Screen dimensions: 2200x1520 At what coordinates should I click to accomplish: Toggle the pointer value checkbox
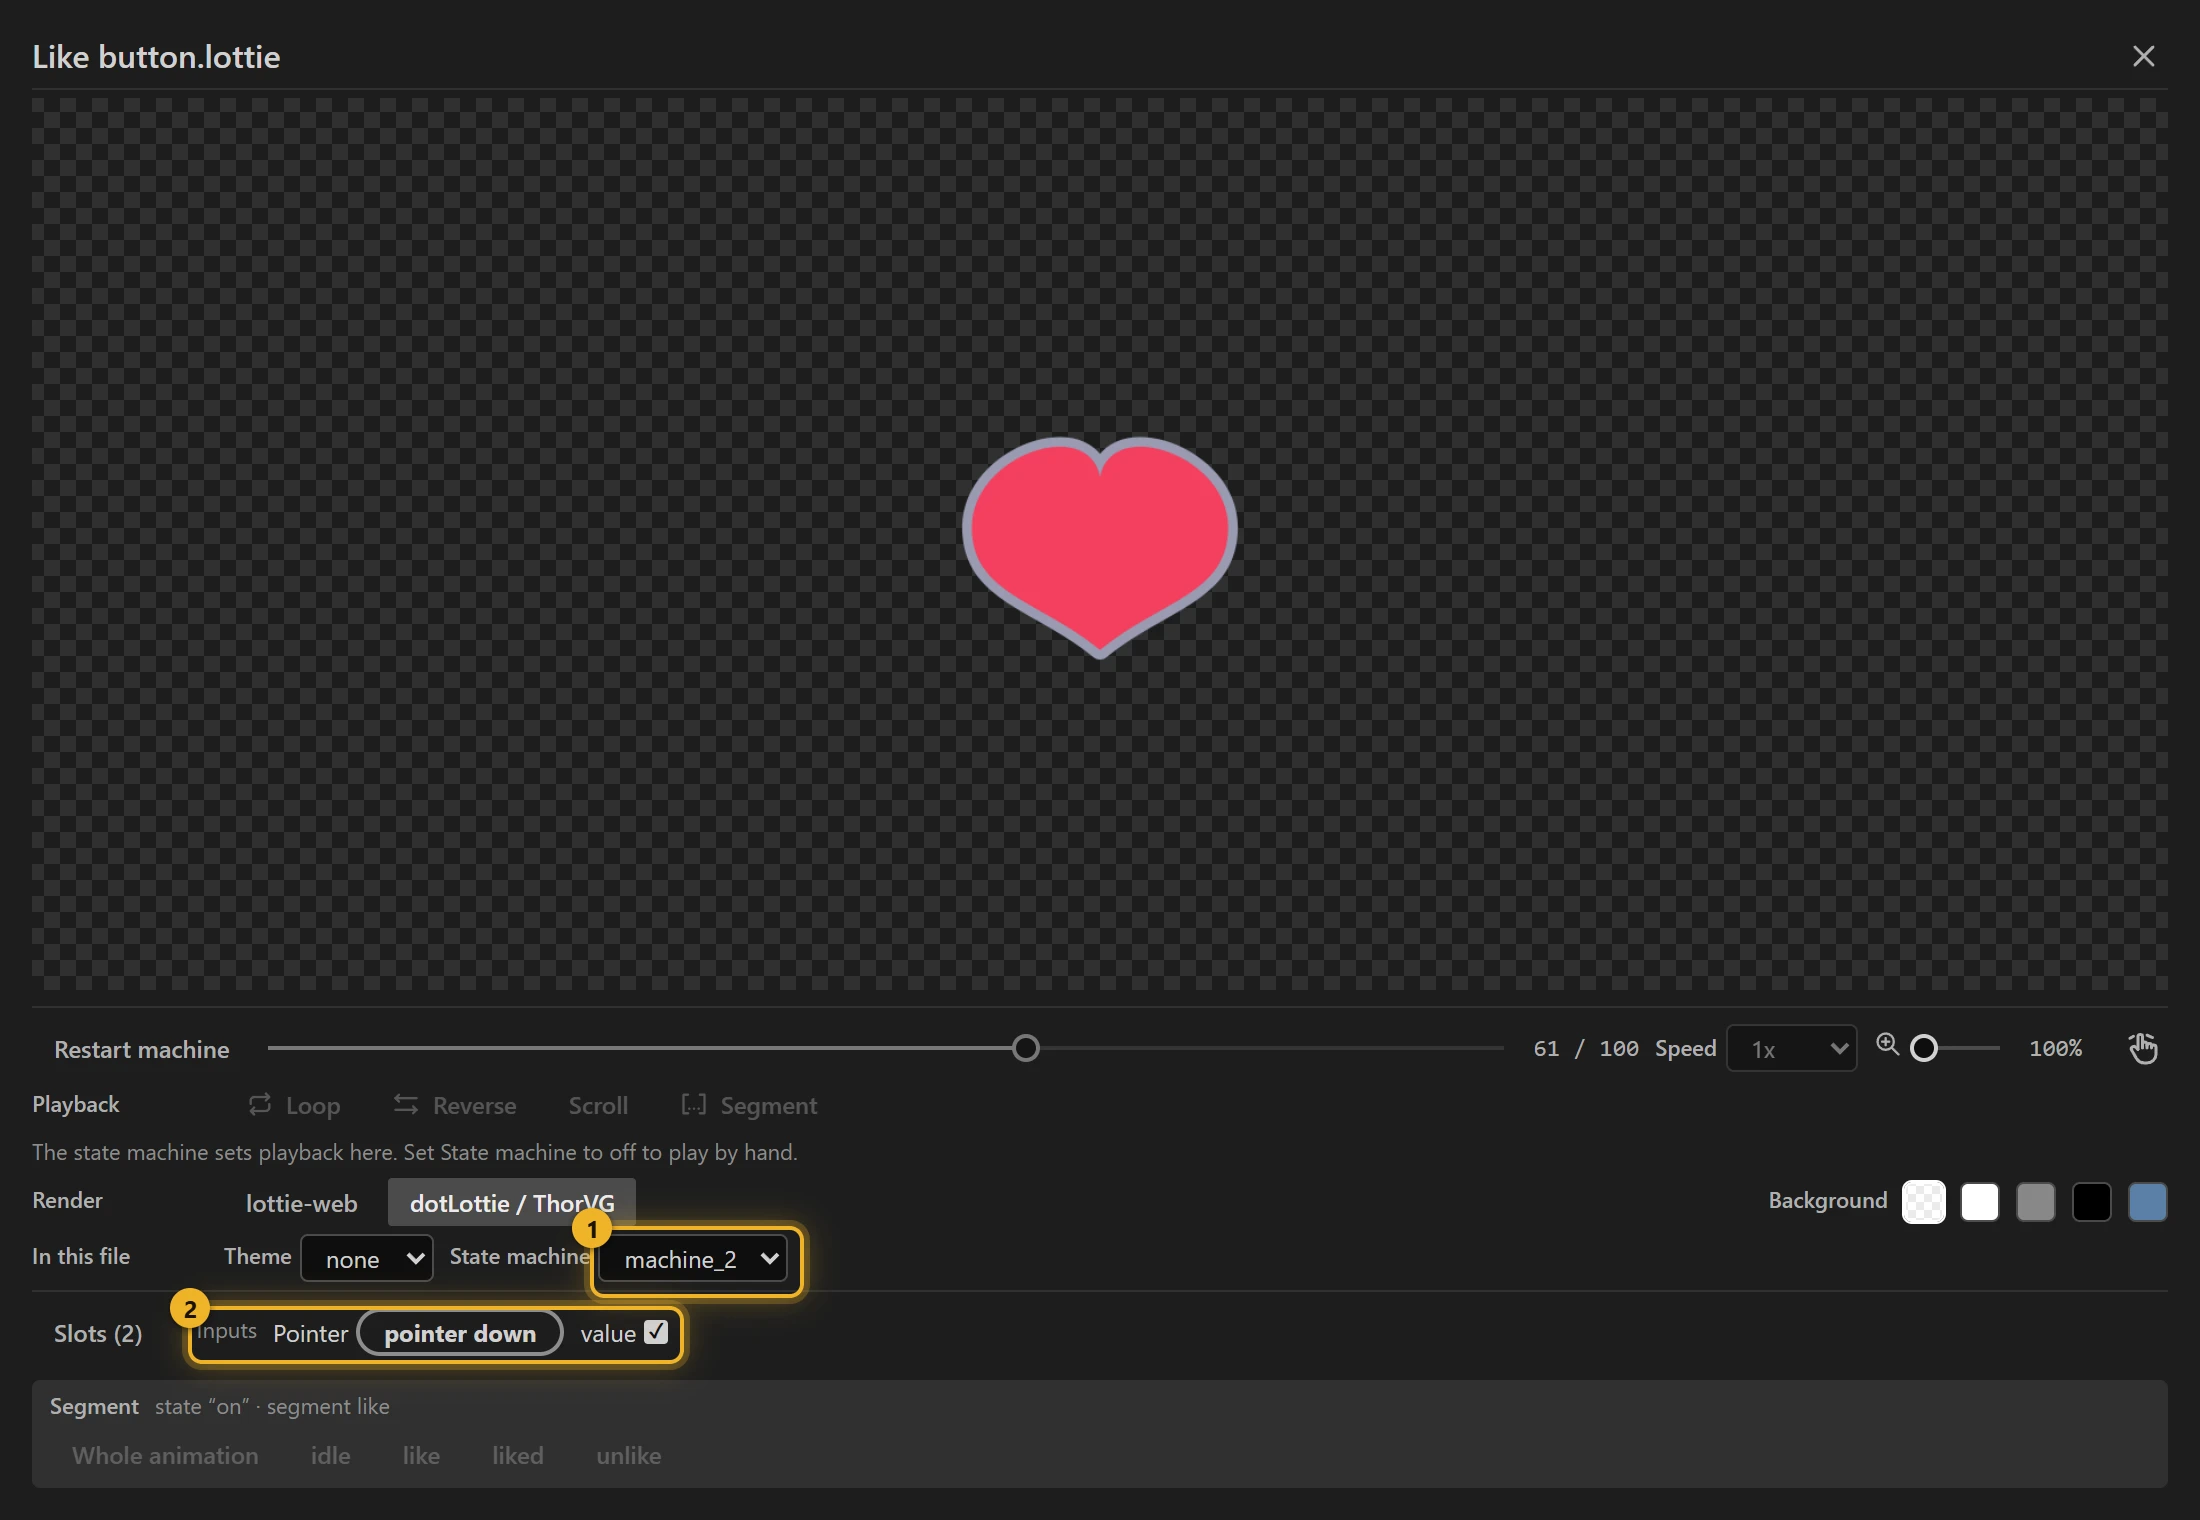[656, 1332]
